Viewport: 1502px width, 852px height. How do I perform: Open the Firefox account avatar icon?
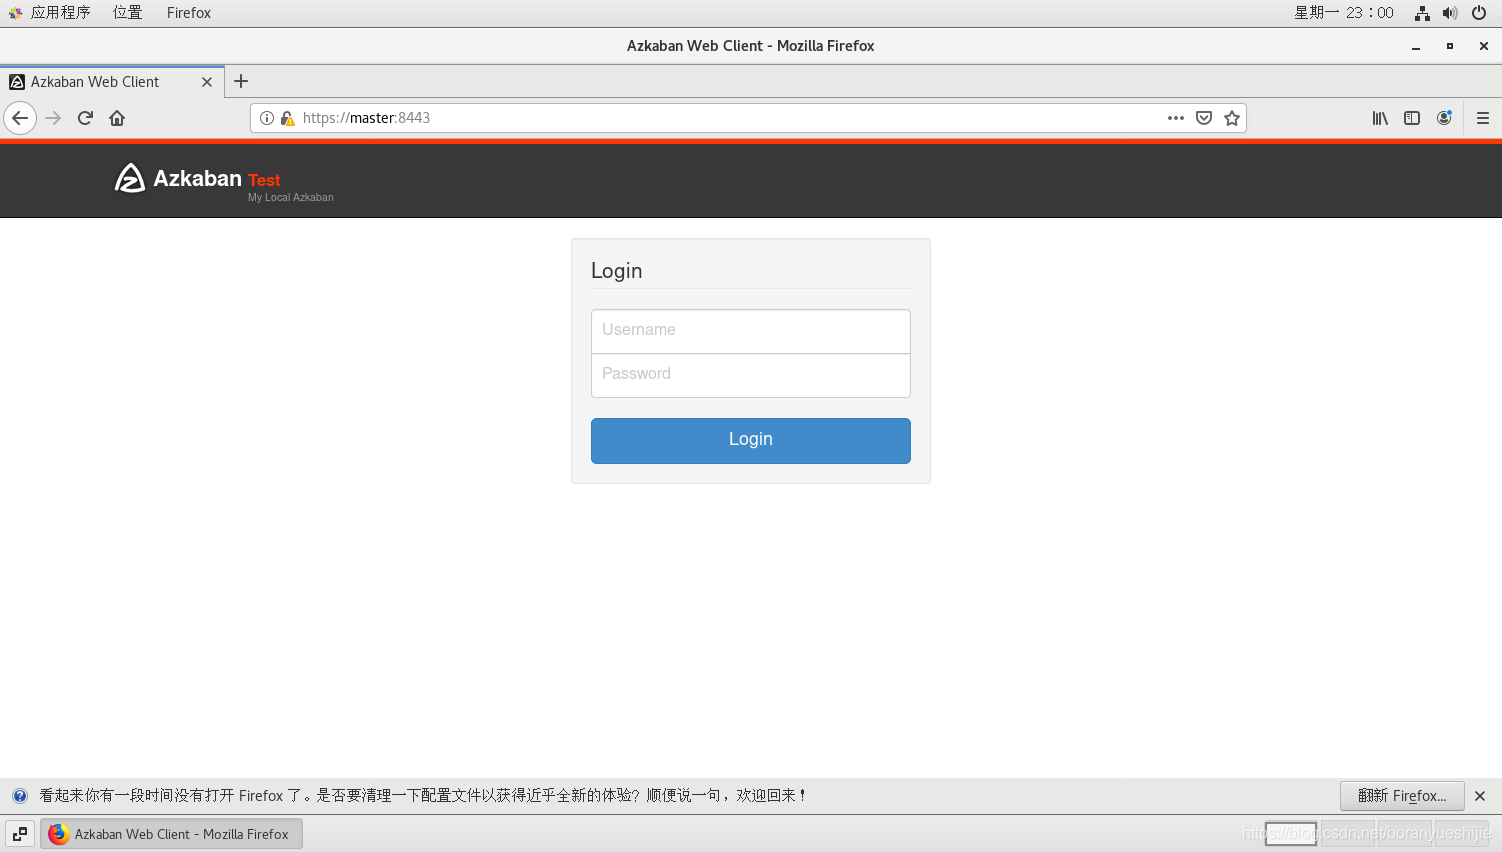click(x=1444, y=118)
